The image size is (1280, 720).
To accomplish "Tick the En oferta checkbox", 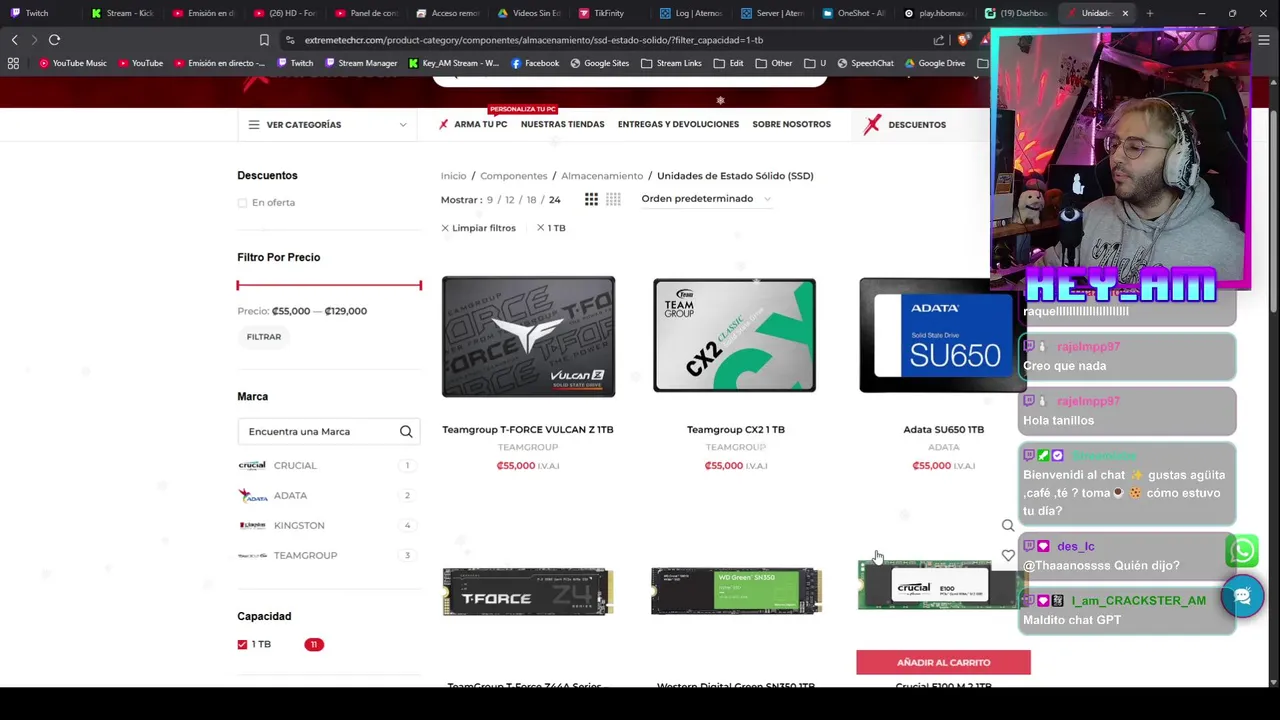I will pos(242,203).
